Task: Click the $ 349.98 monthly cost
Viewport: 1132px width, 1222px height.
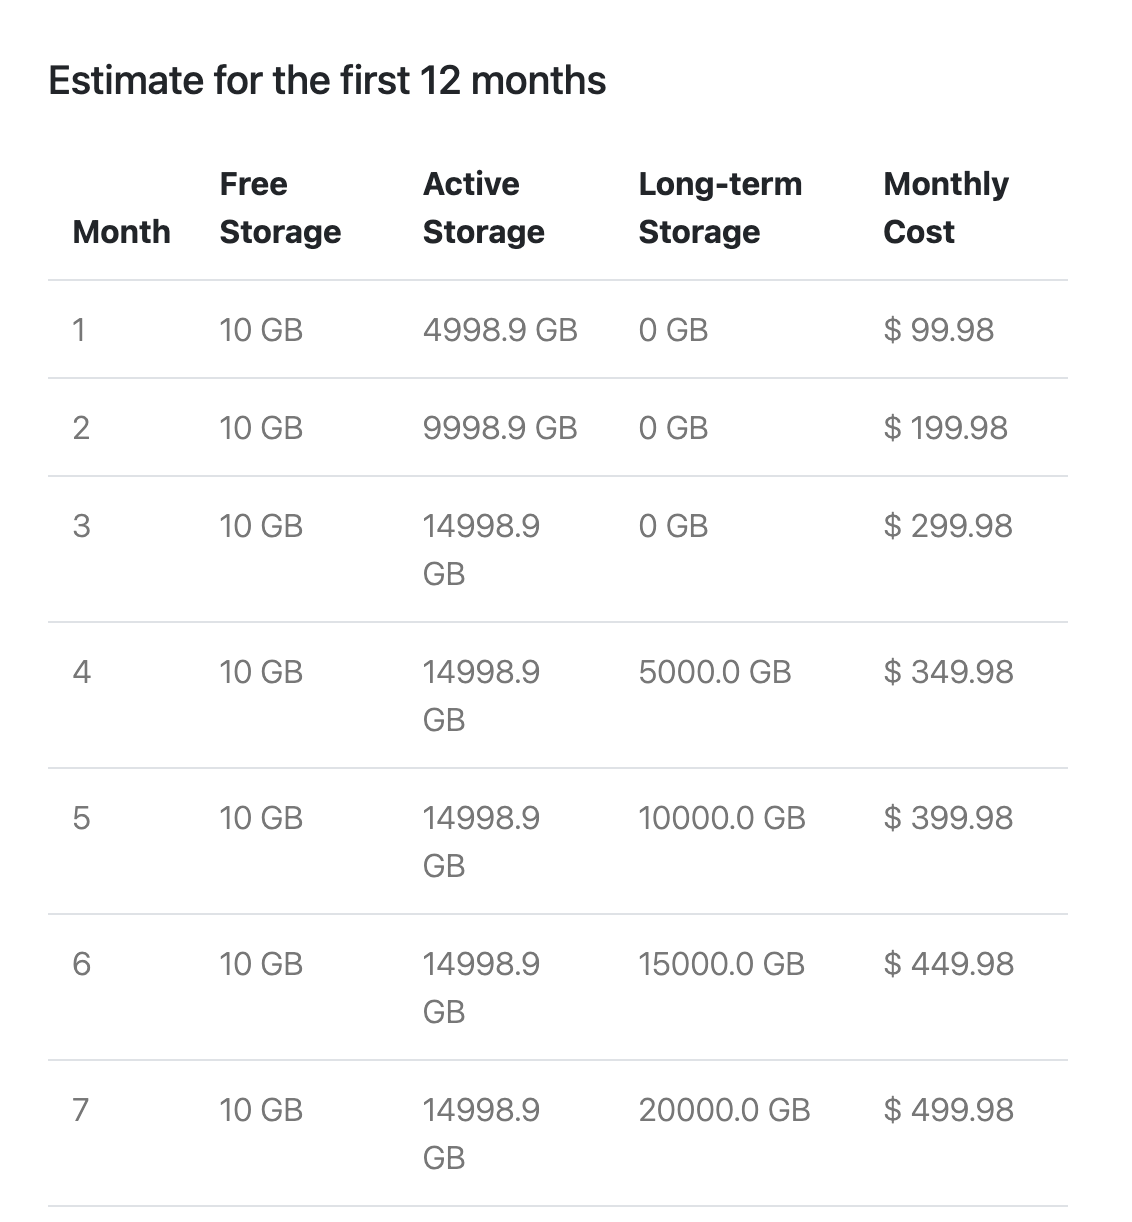Action: (948, 672)
